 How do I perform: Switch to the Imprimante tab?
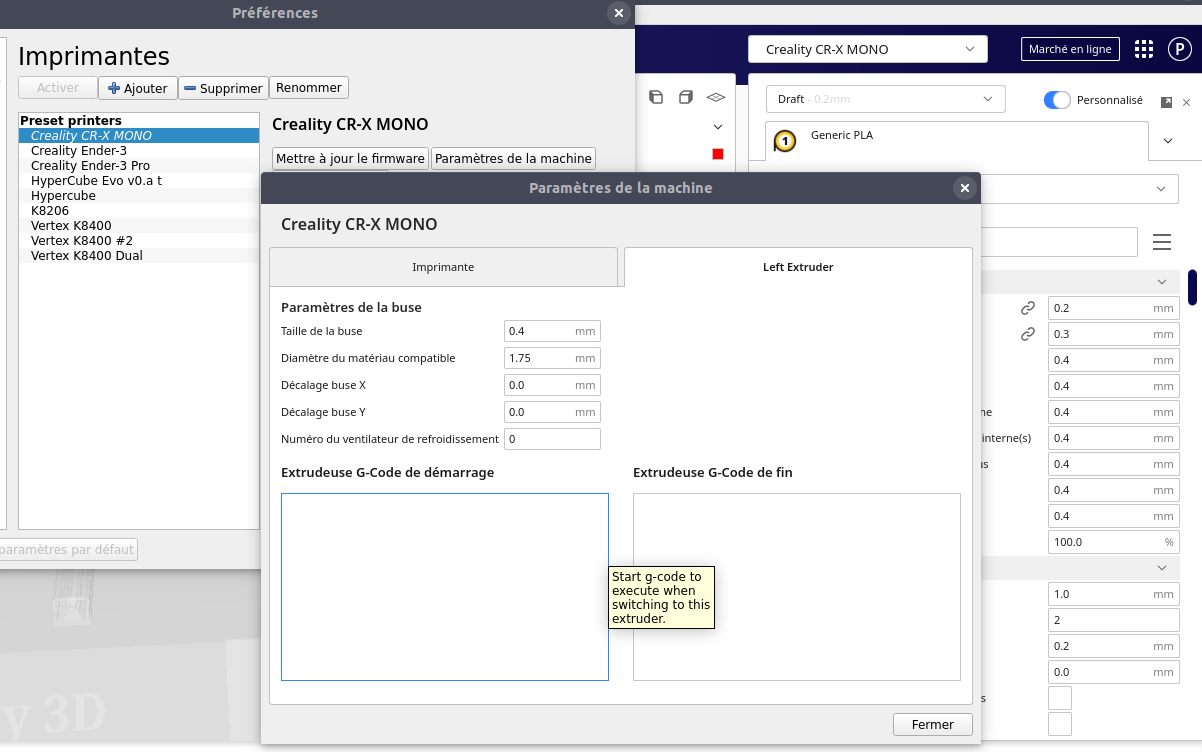point(443,267)
